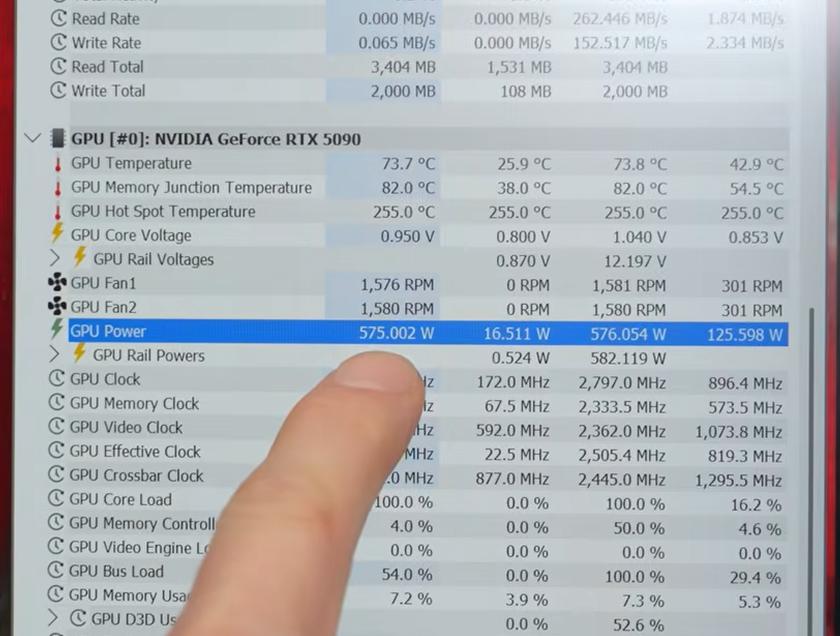This screenshot has width=840, height=636.
Task: Click the 12.197 V GPU Rail Voltages value
Action: (635, 261)
